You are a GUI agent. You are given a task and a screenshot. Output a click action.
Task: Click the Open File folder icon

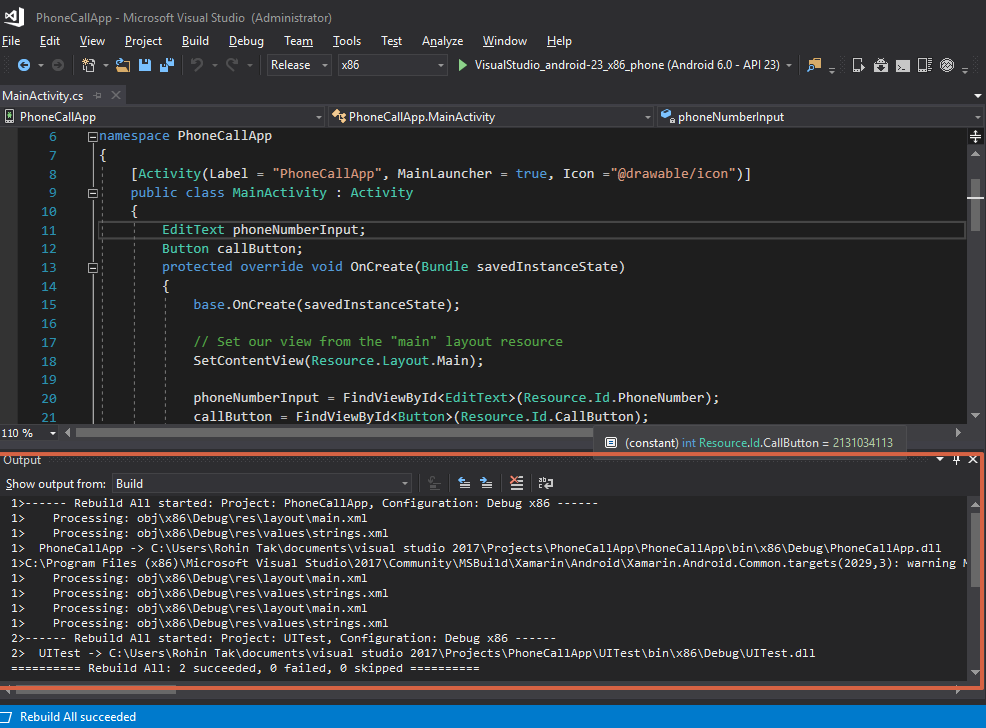pyautogui.click(x=123, y=65)
